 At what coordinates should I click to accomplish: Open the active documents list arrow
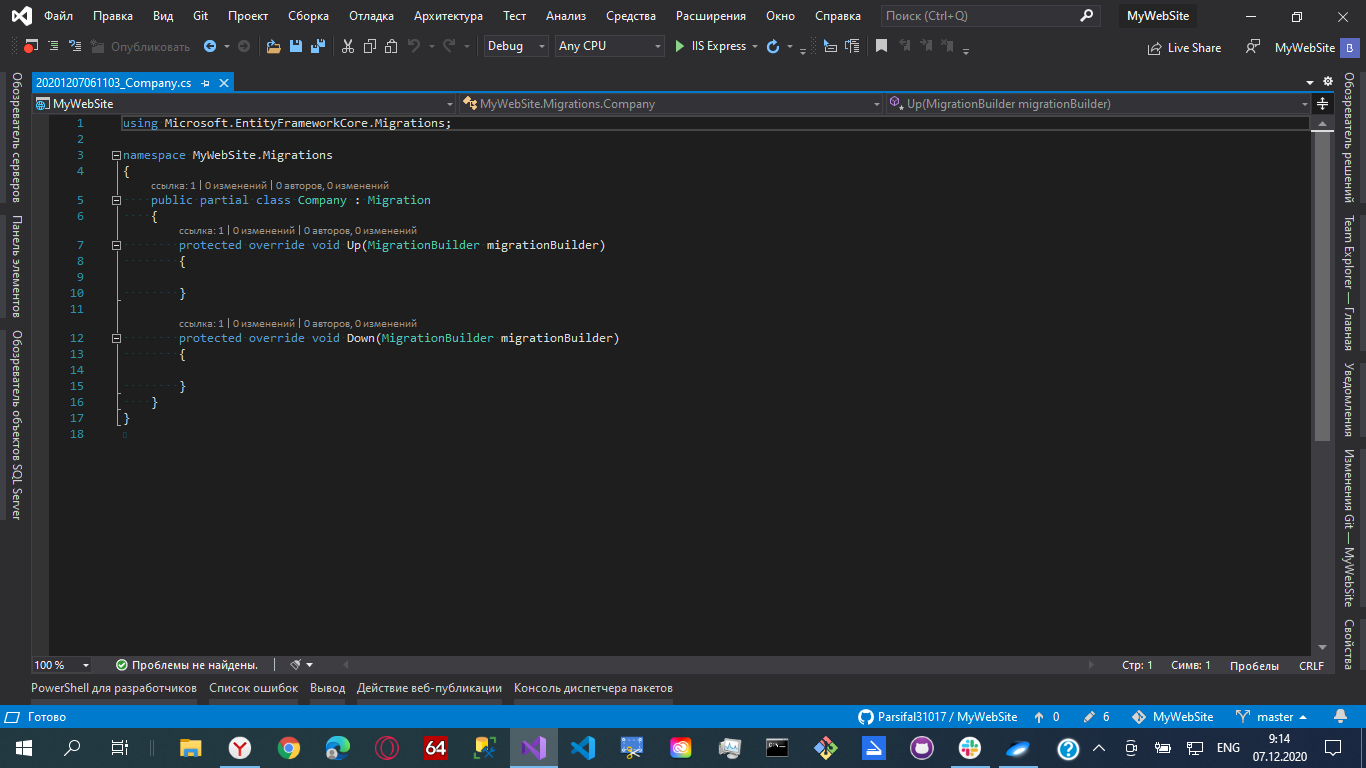click(x=1310, y=82)
